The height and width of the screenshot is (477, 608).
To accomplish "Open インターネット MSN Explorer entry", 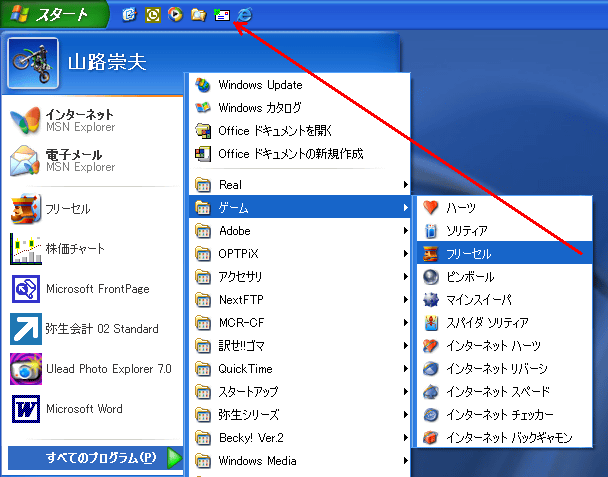I will coord(92,120).
